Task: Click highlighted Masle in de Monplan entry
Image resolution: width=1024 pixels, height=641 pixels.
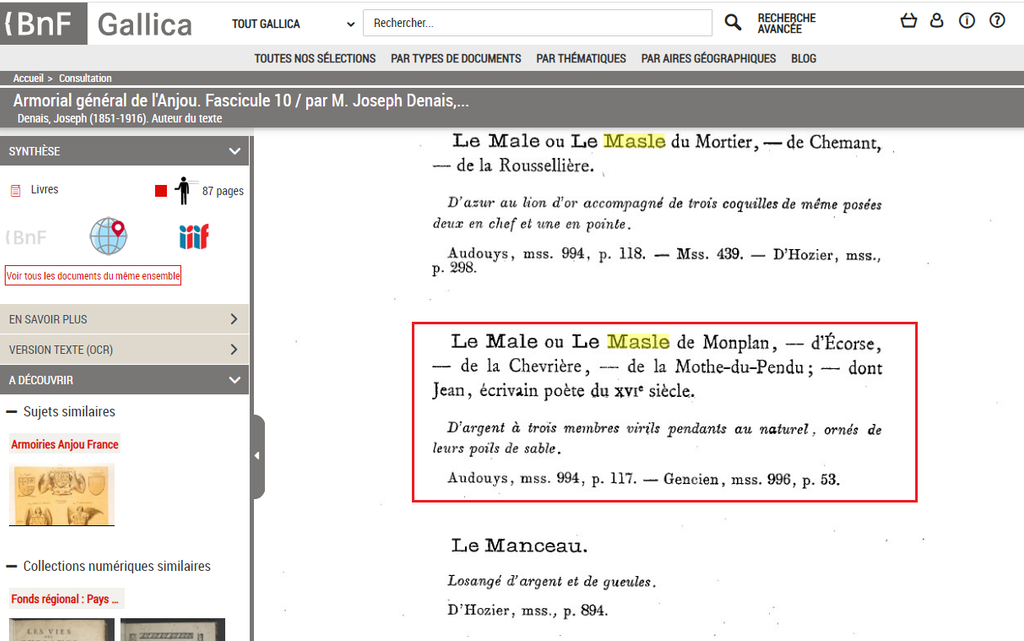Action: [x=638, y=341]
